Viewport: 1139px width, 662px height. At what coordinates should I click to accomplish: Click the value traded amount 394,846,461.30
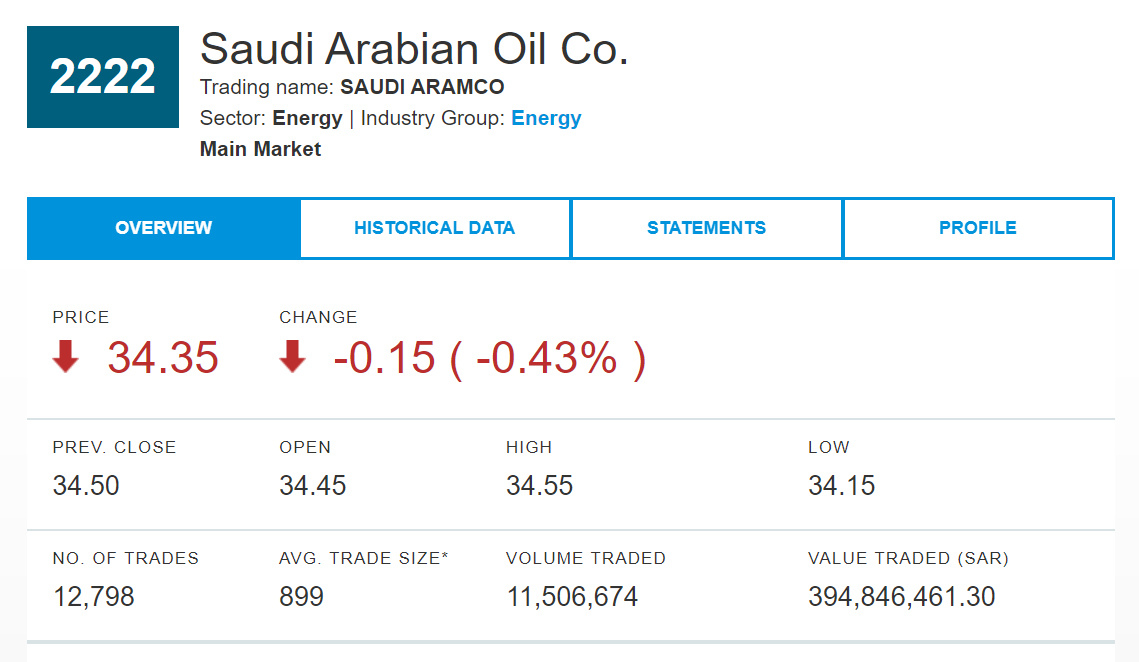coord(901,597)
